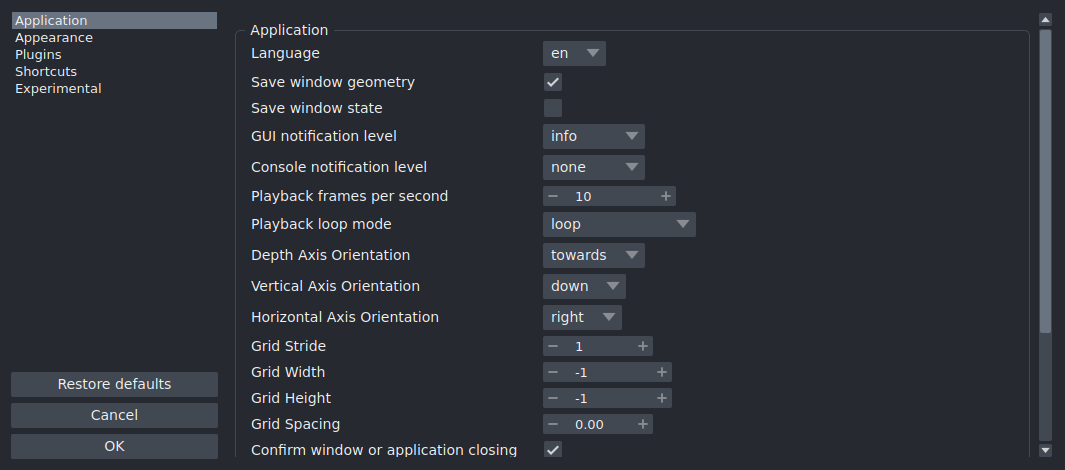Open the Language dropdown

click(574, 53)
